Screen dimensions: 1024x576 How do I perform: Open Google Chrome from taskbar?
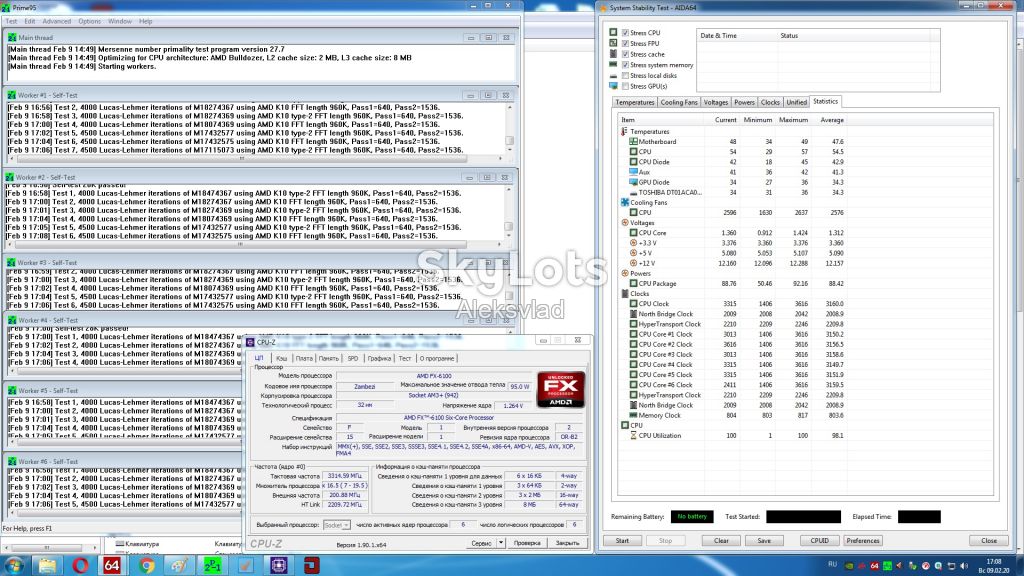(146, 565)
